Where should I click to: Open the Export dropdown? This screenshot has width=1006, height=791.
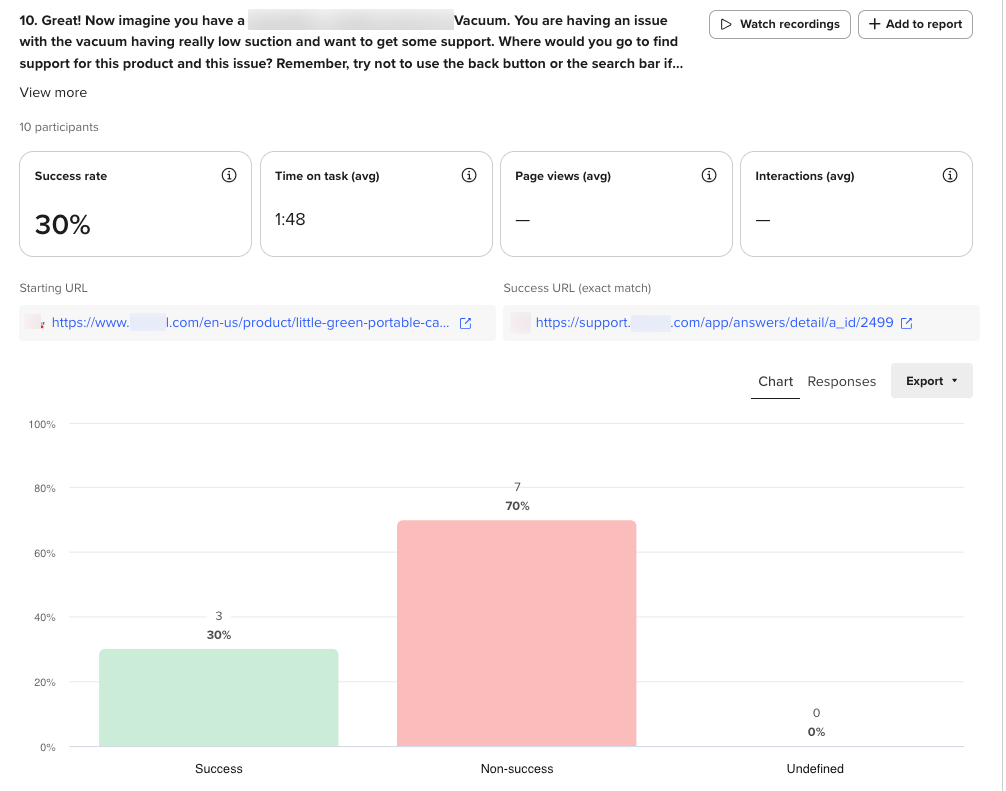[931, 381]
